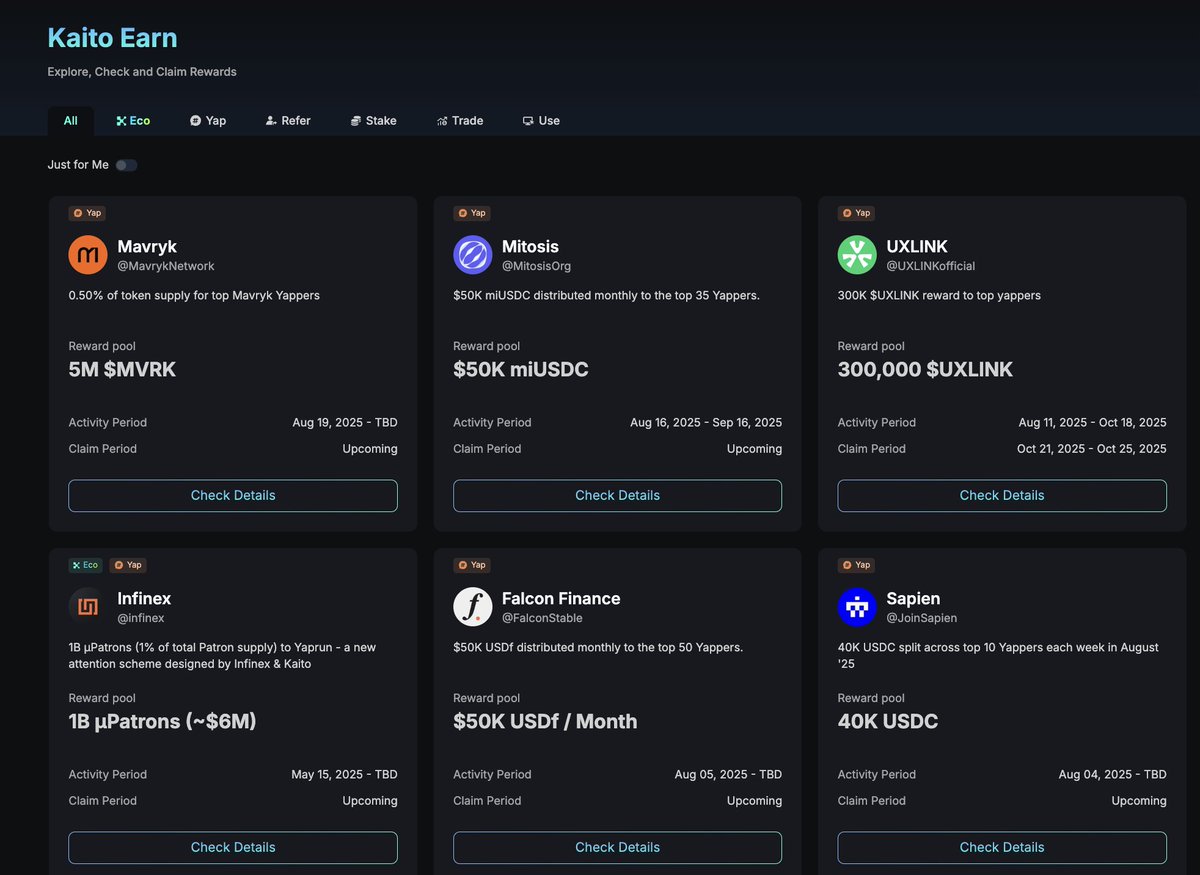Switch to the Eco tab
Viewport: 1200px width, 875px height.
(133, 121)
